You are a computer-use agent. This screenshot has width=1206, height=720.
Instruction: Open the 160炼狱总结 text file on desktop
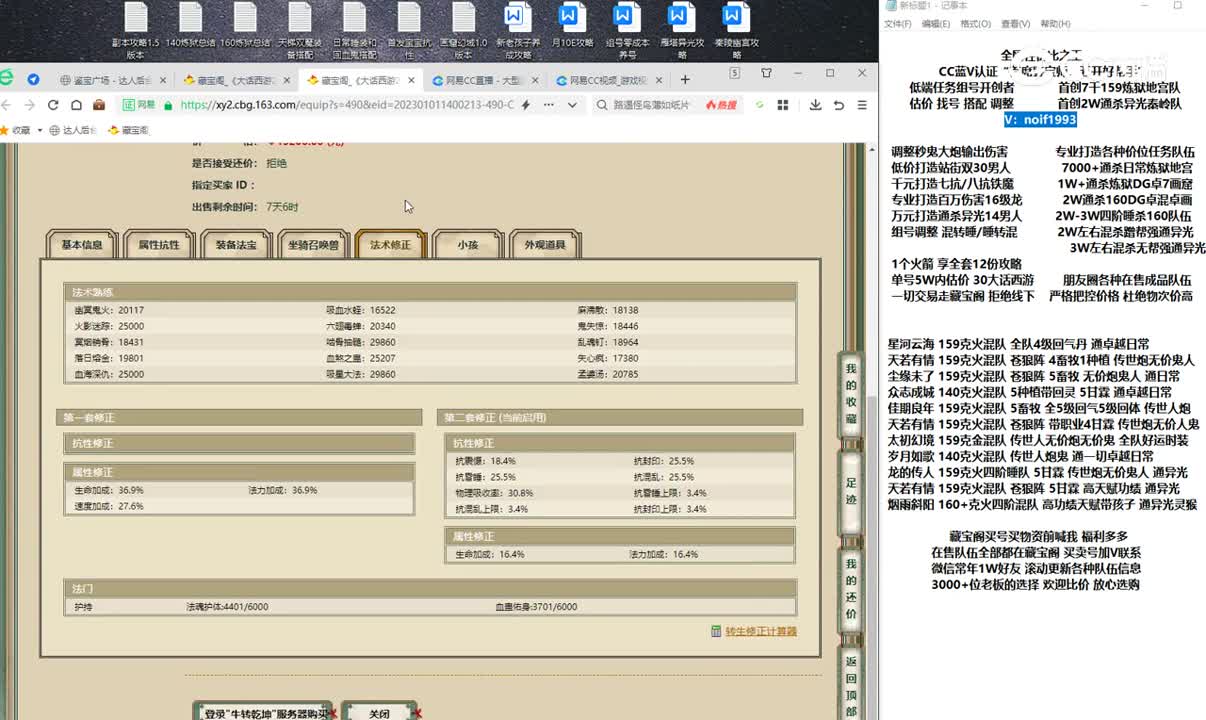coord(245,30)
